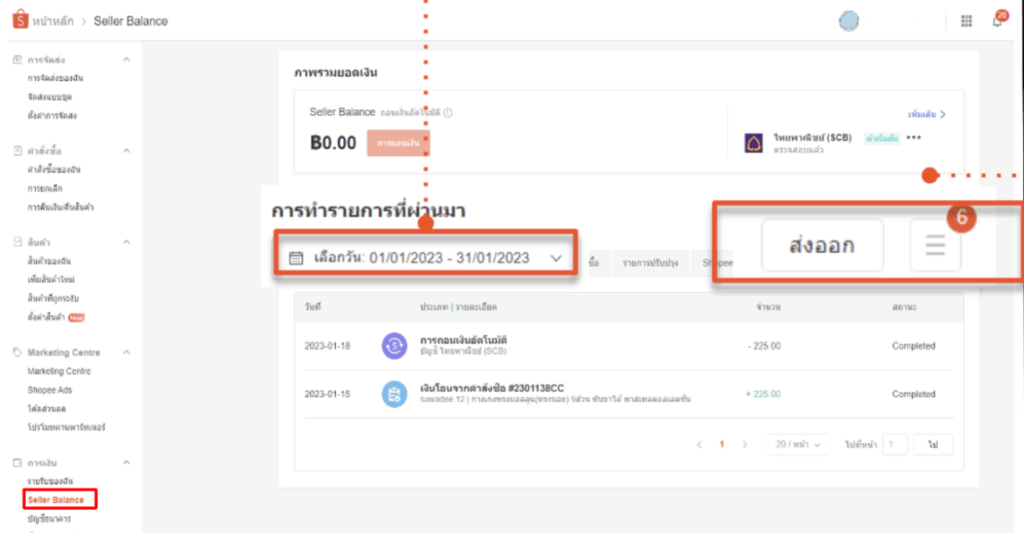Click the เพิ่มเติม link above bank account
Viewport: 1024px width, 533px height.
click(x=926, y=114)
